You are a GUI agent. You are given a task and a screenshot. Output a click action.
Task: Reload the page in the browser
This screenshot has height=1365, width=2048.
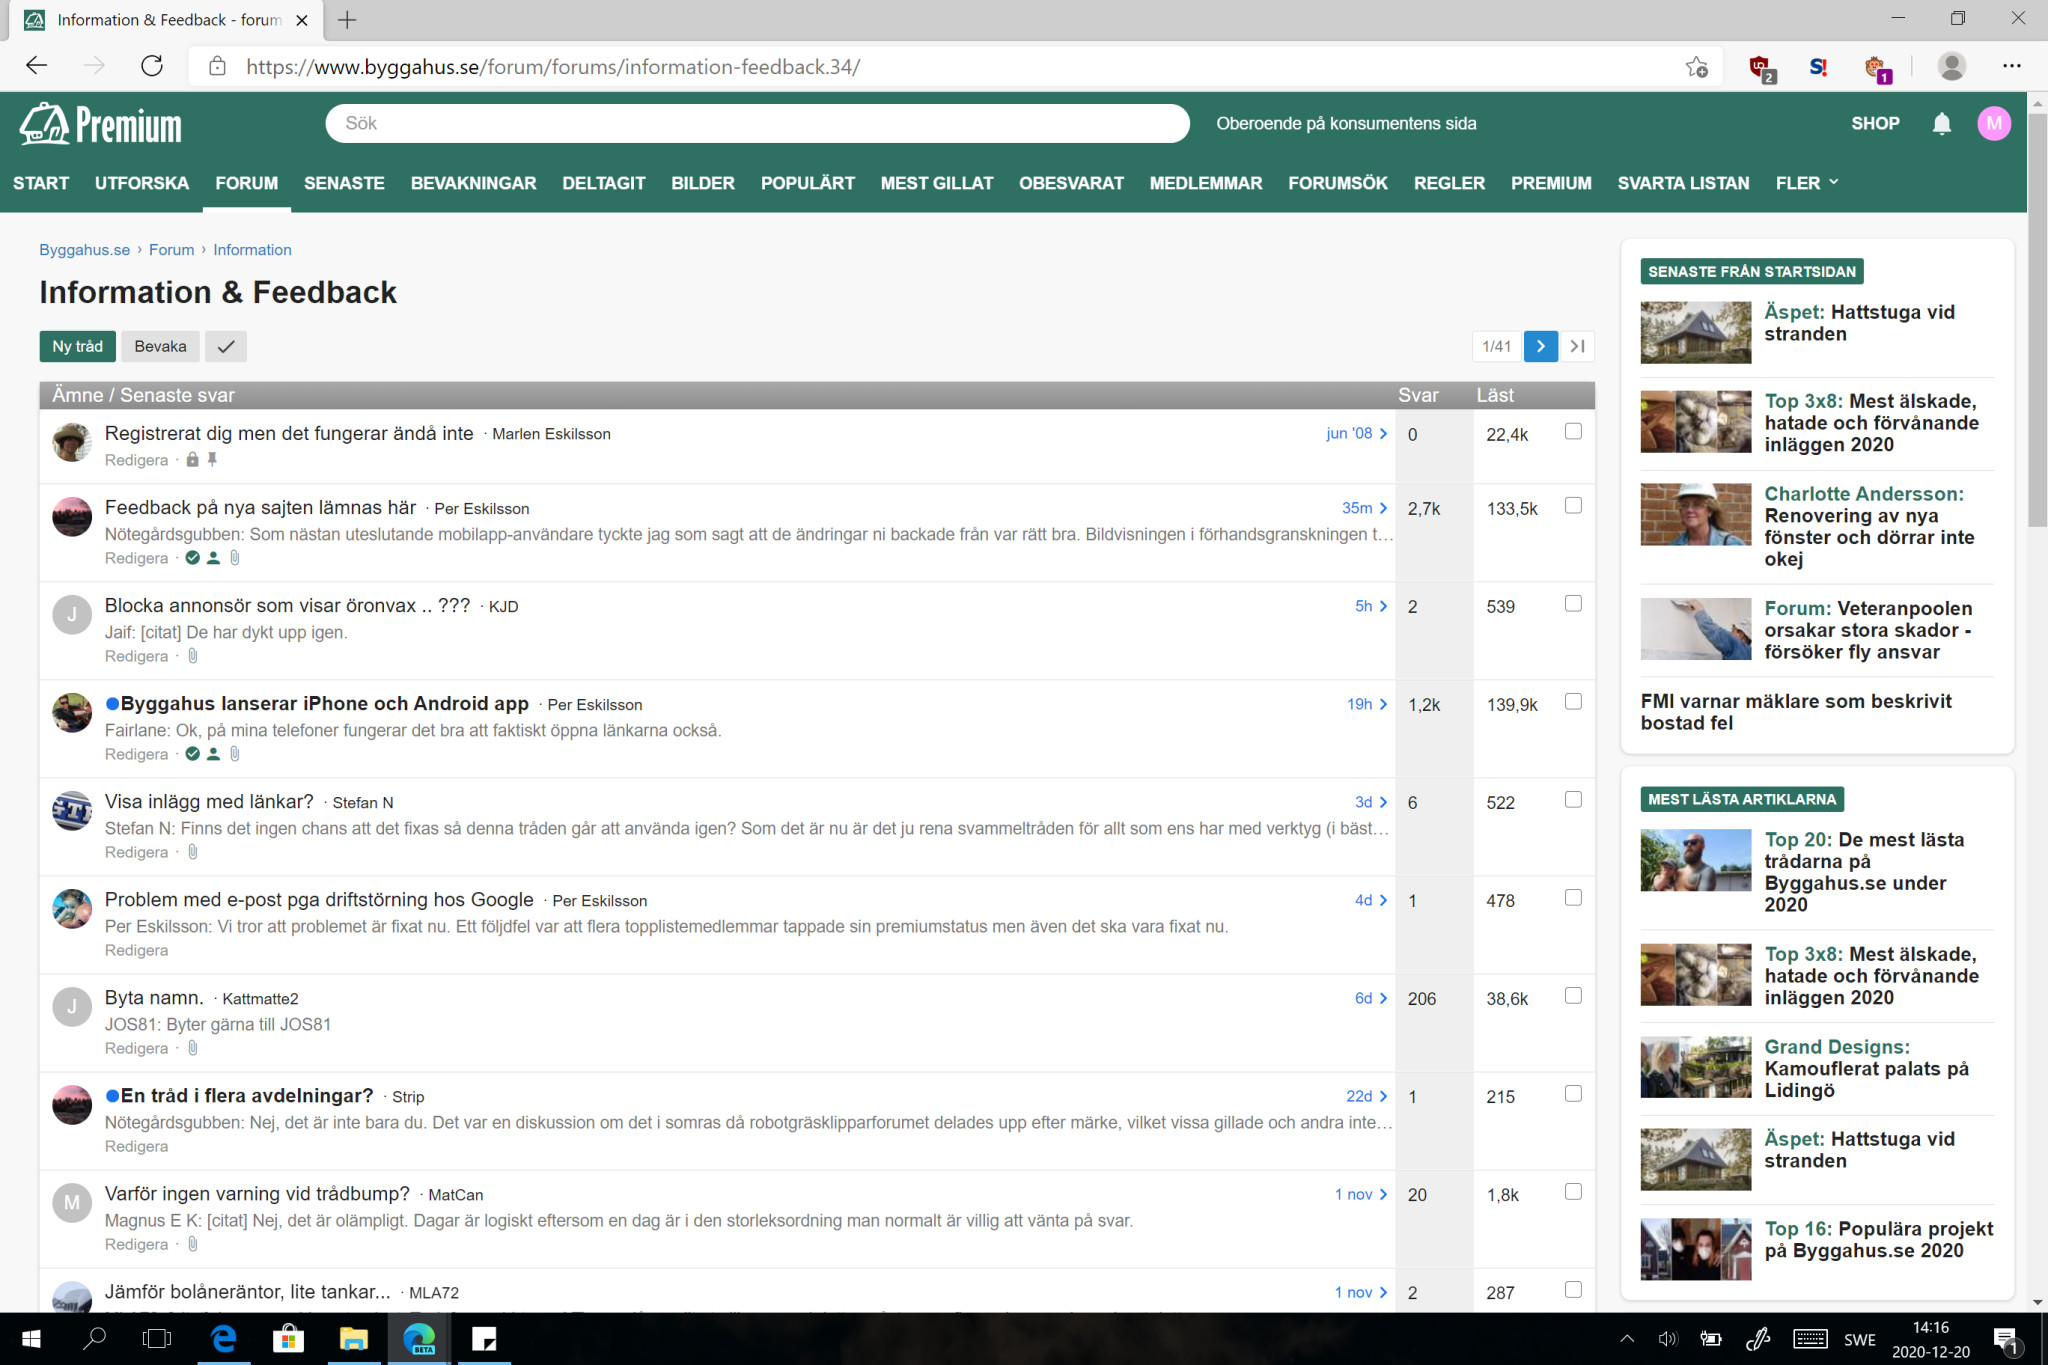click(x=152, y=66)
